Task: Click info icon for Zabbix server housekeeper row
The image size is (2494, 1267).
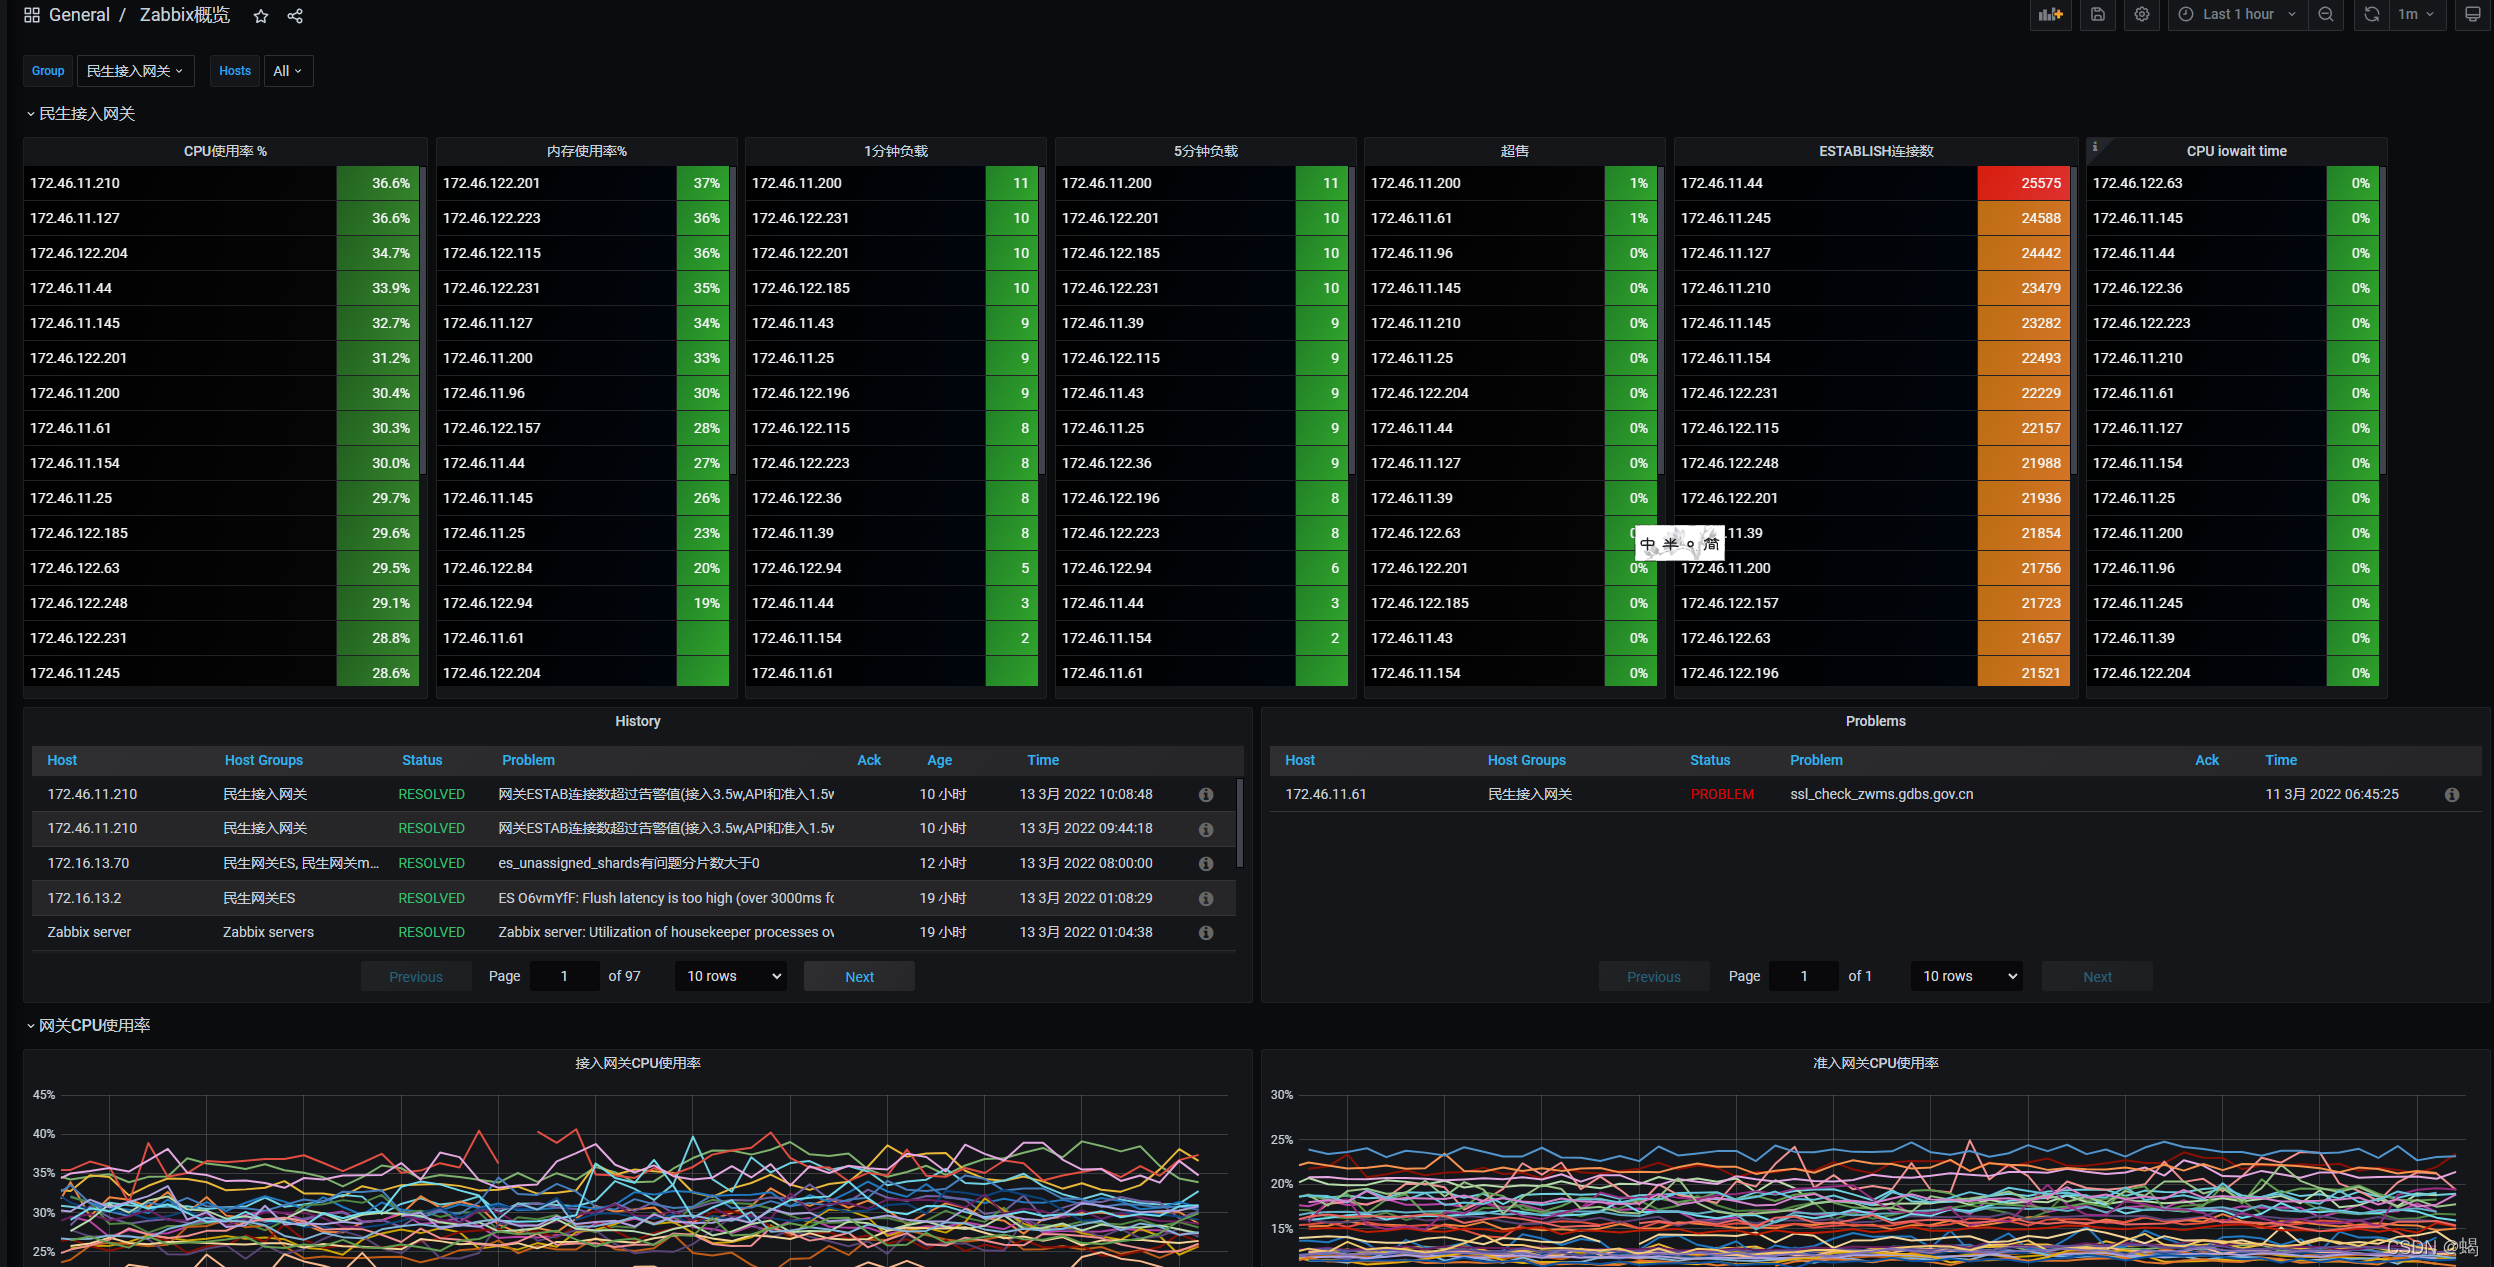Action: [x=1206, y=933]
